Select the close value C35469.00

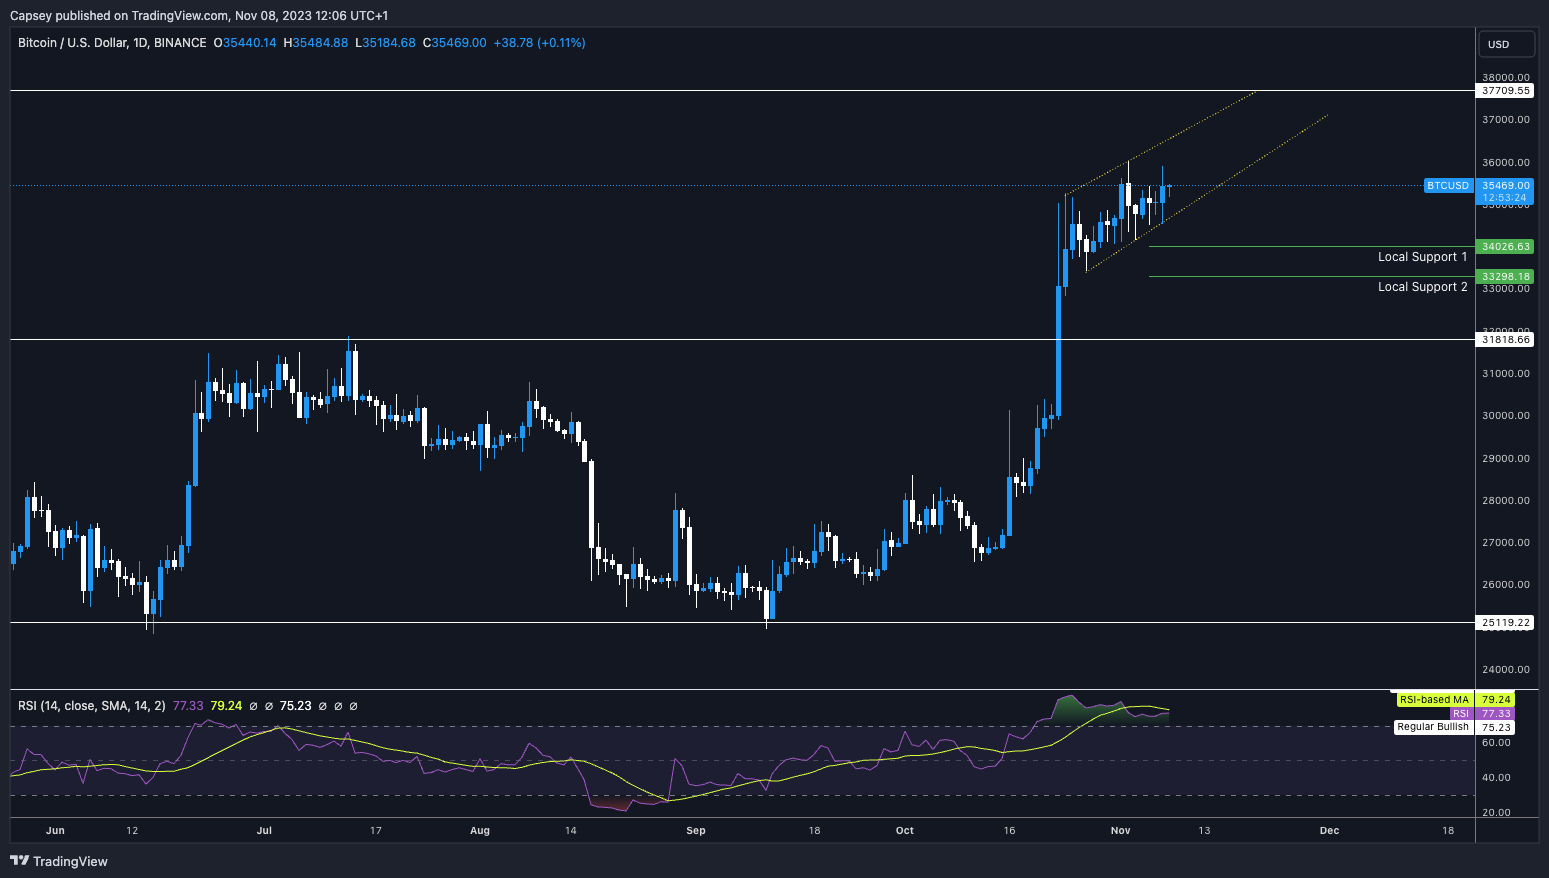tap(455, 43)
